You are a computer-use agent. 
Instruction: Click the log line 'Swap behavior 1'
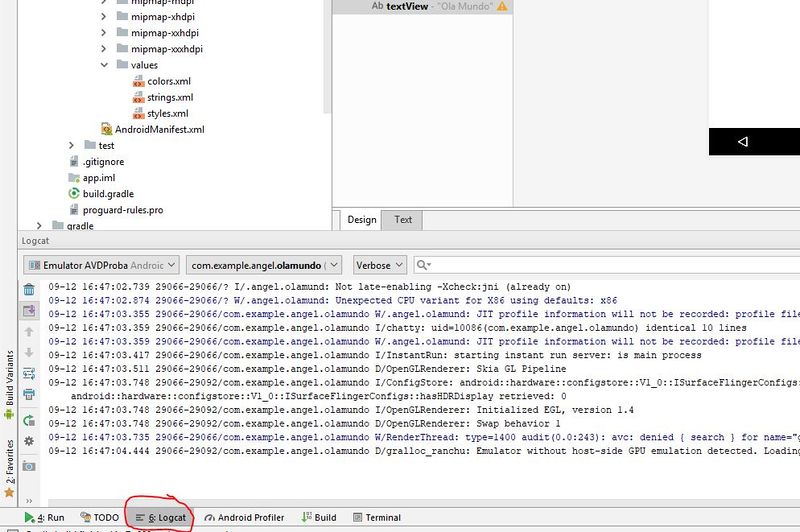click(x=304, y=424)
